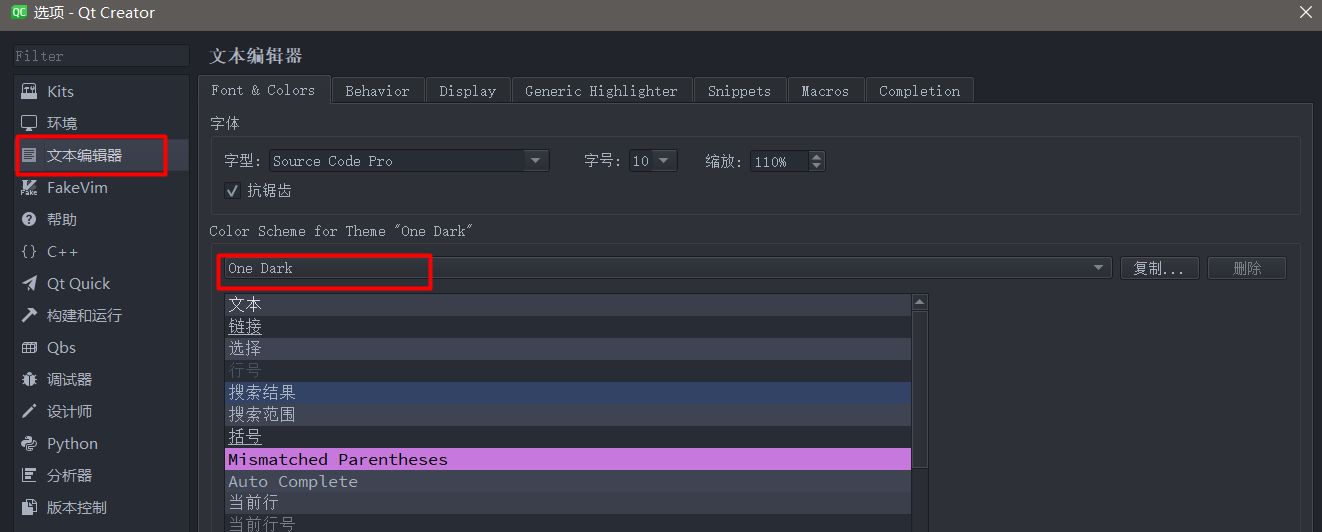The image size is (1322, 532).
Task: Select the 选择 color entry
Action: (568, 348)
